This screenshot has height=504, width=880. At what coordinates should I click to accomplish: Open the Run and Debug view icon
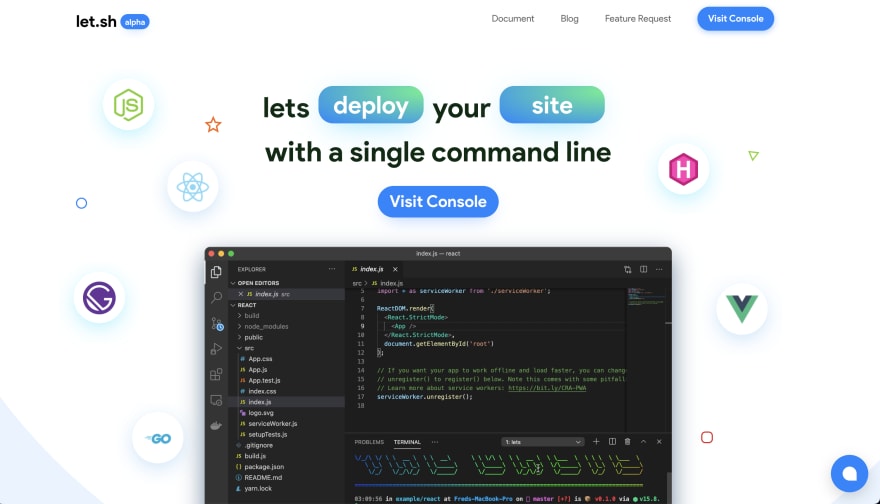[216, 349]
